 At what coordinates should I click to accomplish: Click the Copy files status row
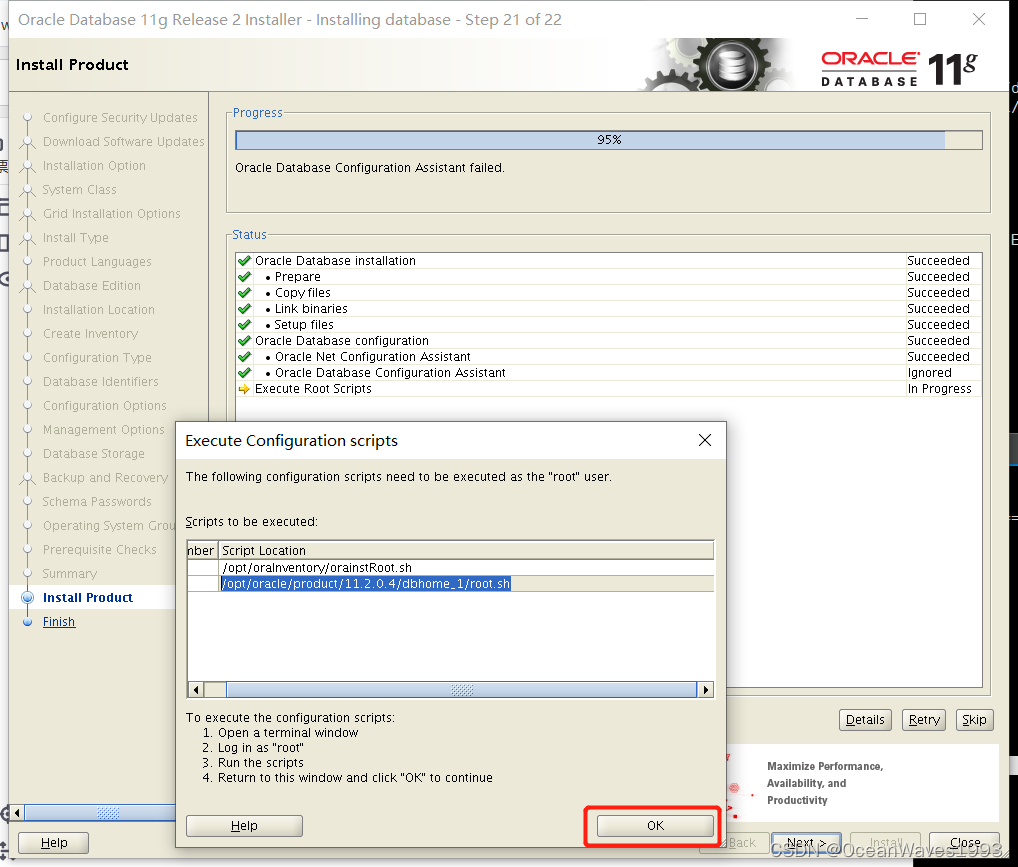tap(608, 292)
